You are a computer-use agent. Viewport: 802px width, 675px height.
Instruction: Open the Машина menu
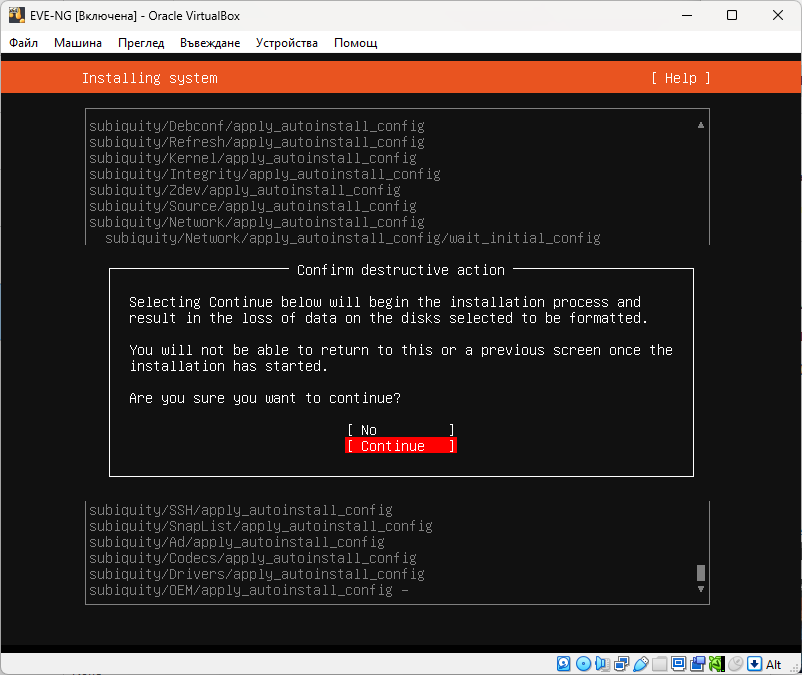[78, 43]
